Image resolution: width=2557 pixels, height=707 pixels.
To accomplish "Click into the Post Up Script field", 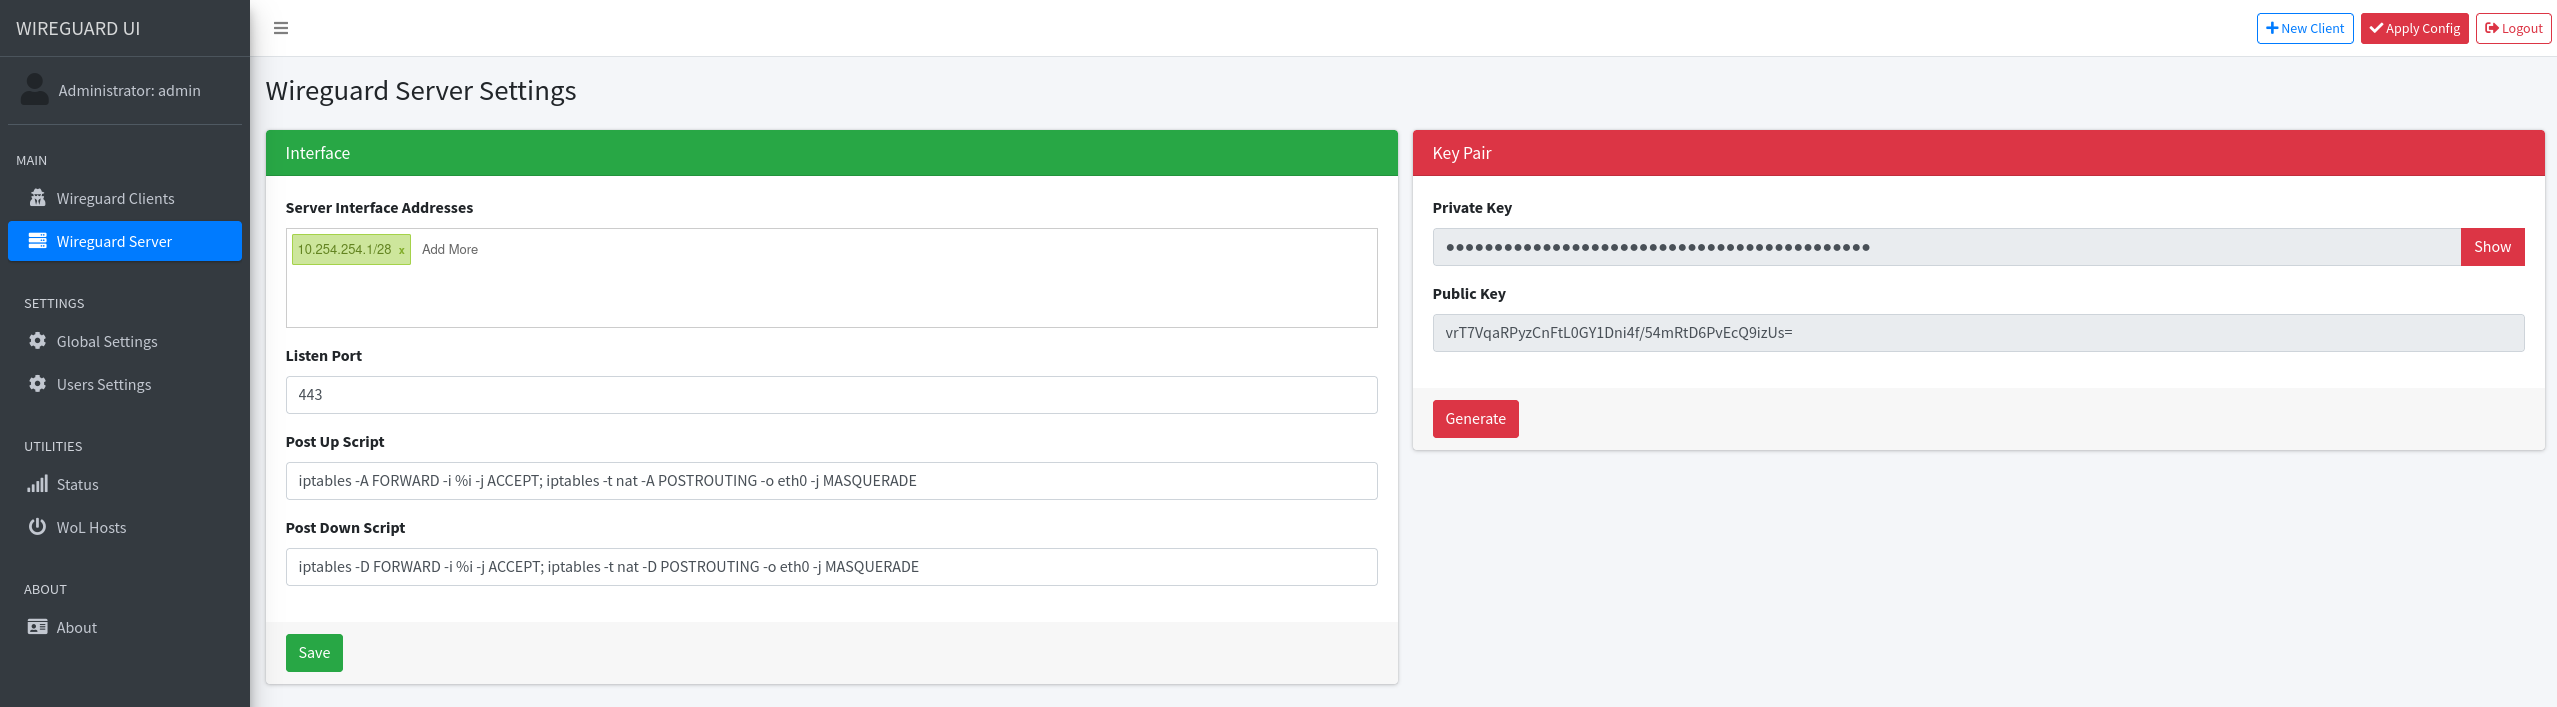I will (x=830, y=481).
